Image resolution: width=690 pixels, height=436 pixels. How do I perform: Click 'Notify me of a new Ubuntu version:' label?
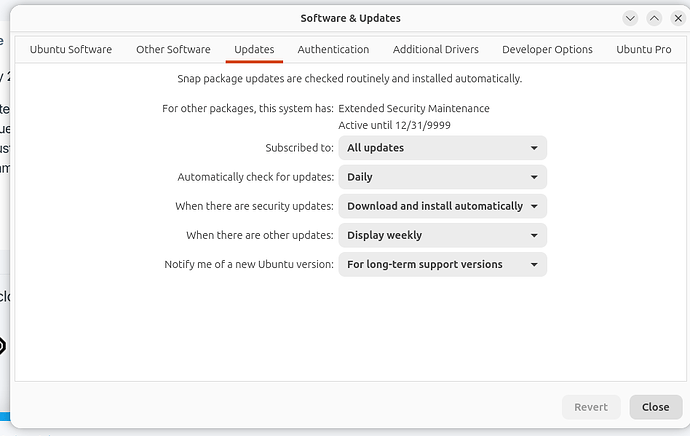coord(249,264)
